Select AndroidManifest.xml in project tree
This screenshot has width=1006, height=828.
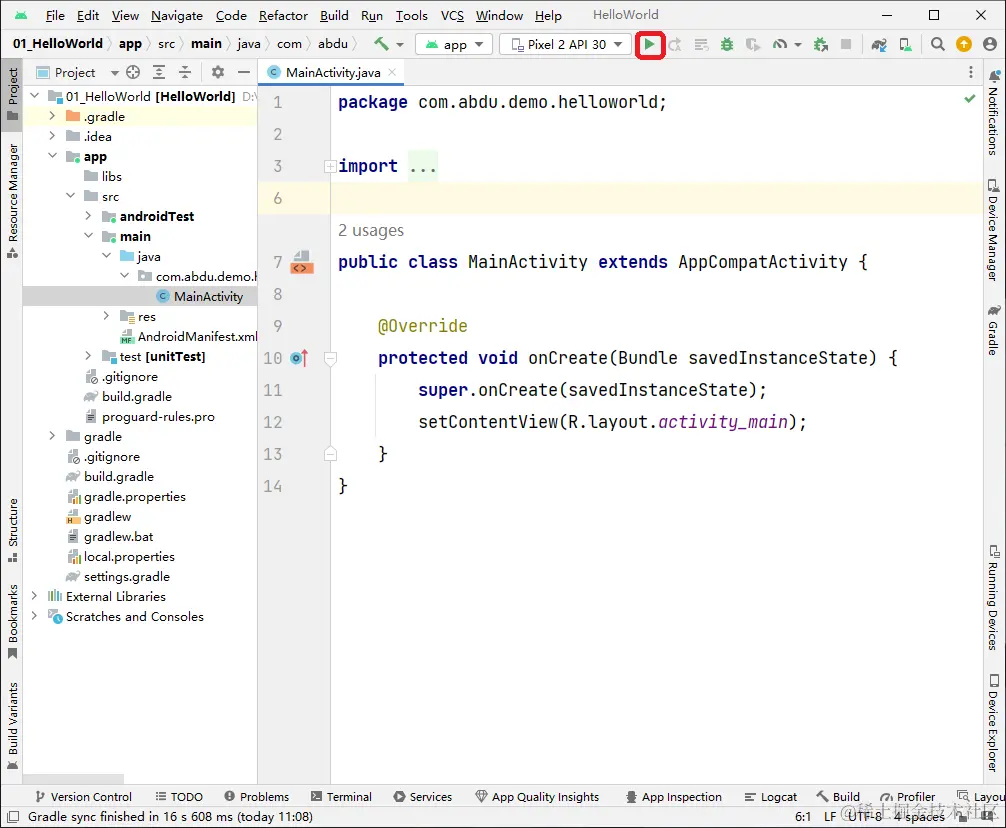tap(188, 336)
